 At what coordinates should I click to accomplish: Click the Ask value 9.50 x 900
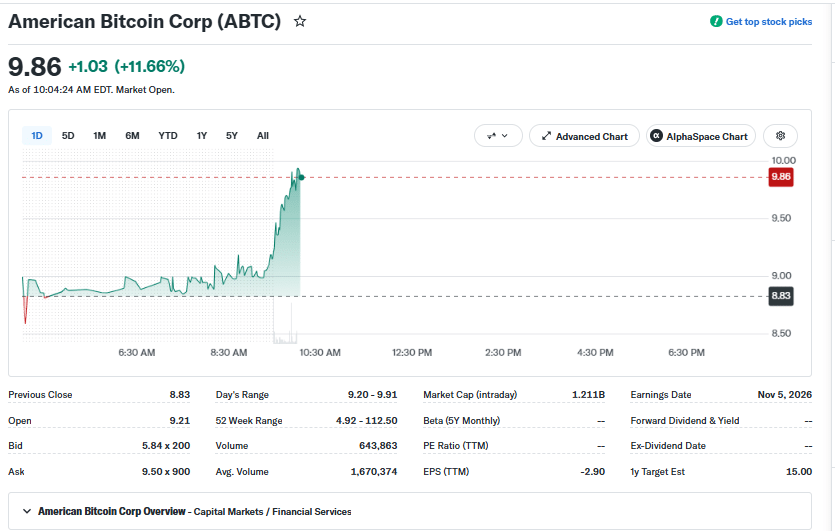(166, 472)
